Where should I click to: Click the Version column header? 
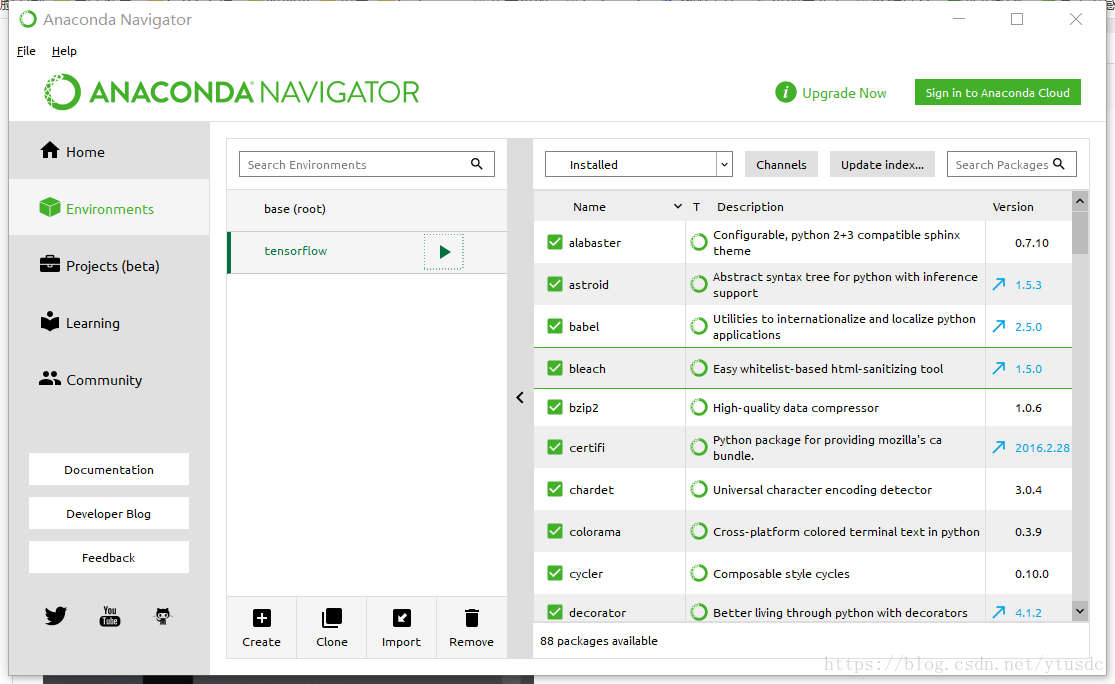(x=1013, y=207)
